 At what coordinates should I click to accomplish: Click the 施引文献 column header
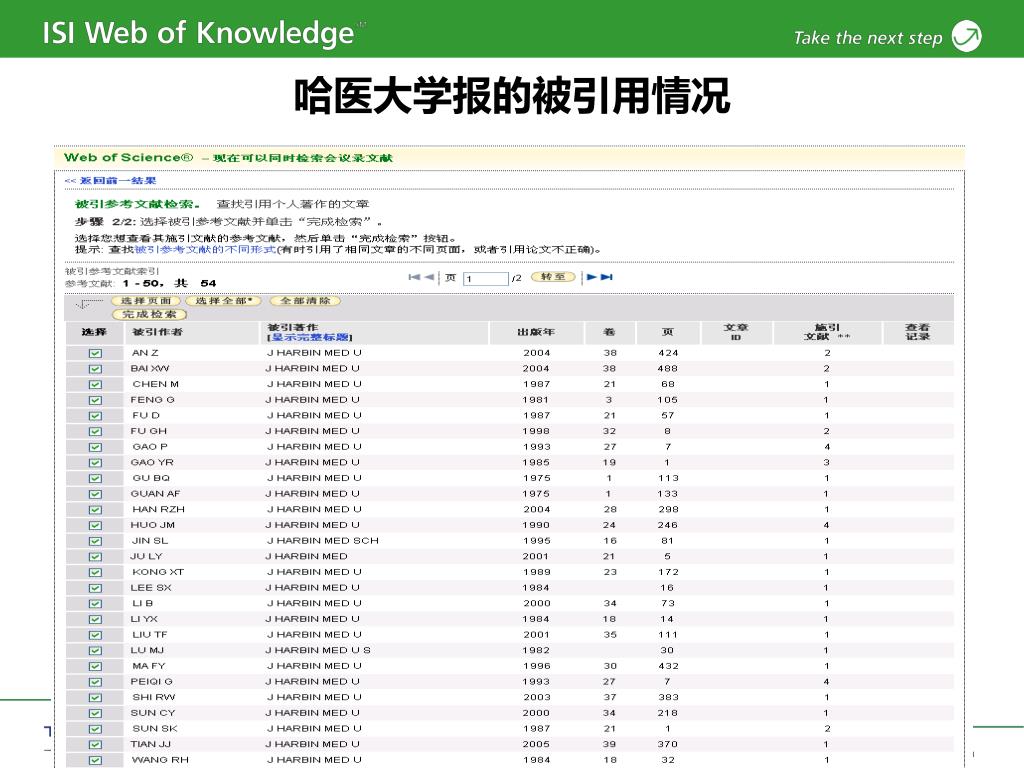[x=827, y=332]
